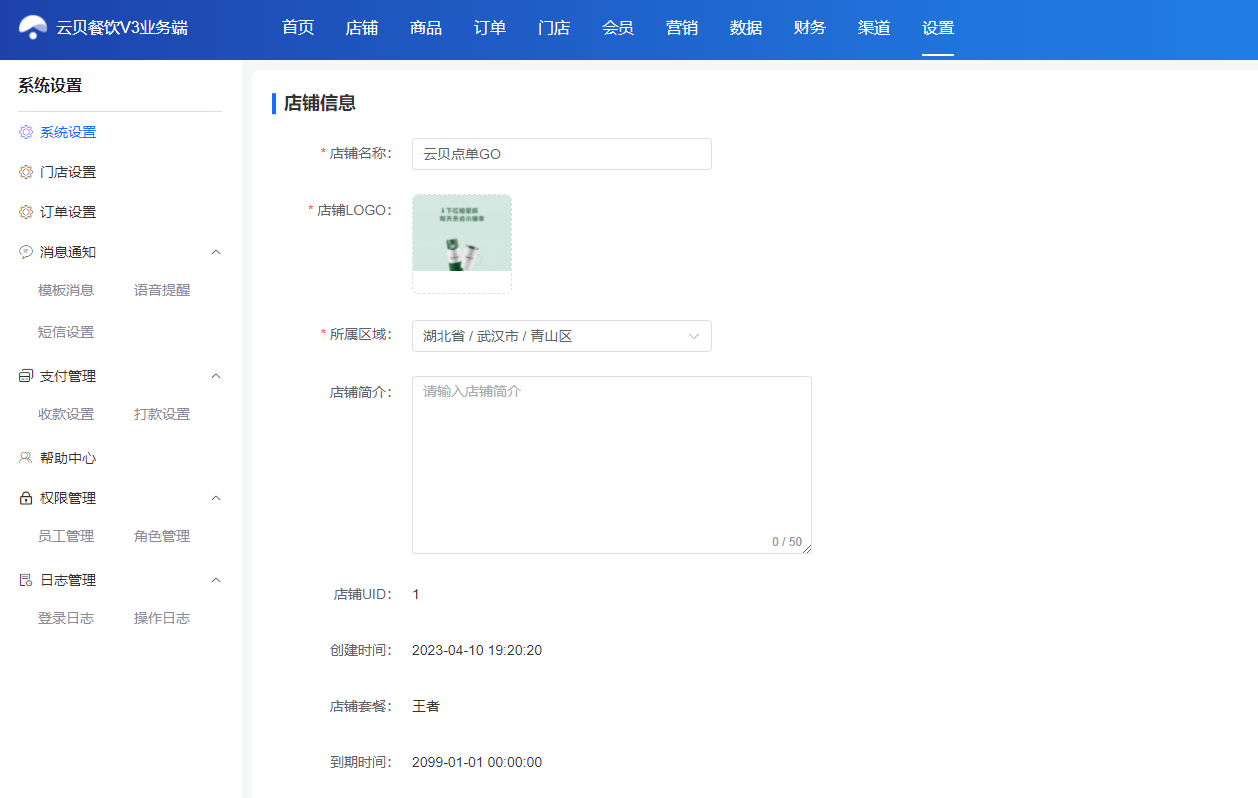Select the 设置 top tab
This screenshot has width=1258, height=798.
[938, 28]
